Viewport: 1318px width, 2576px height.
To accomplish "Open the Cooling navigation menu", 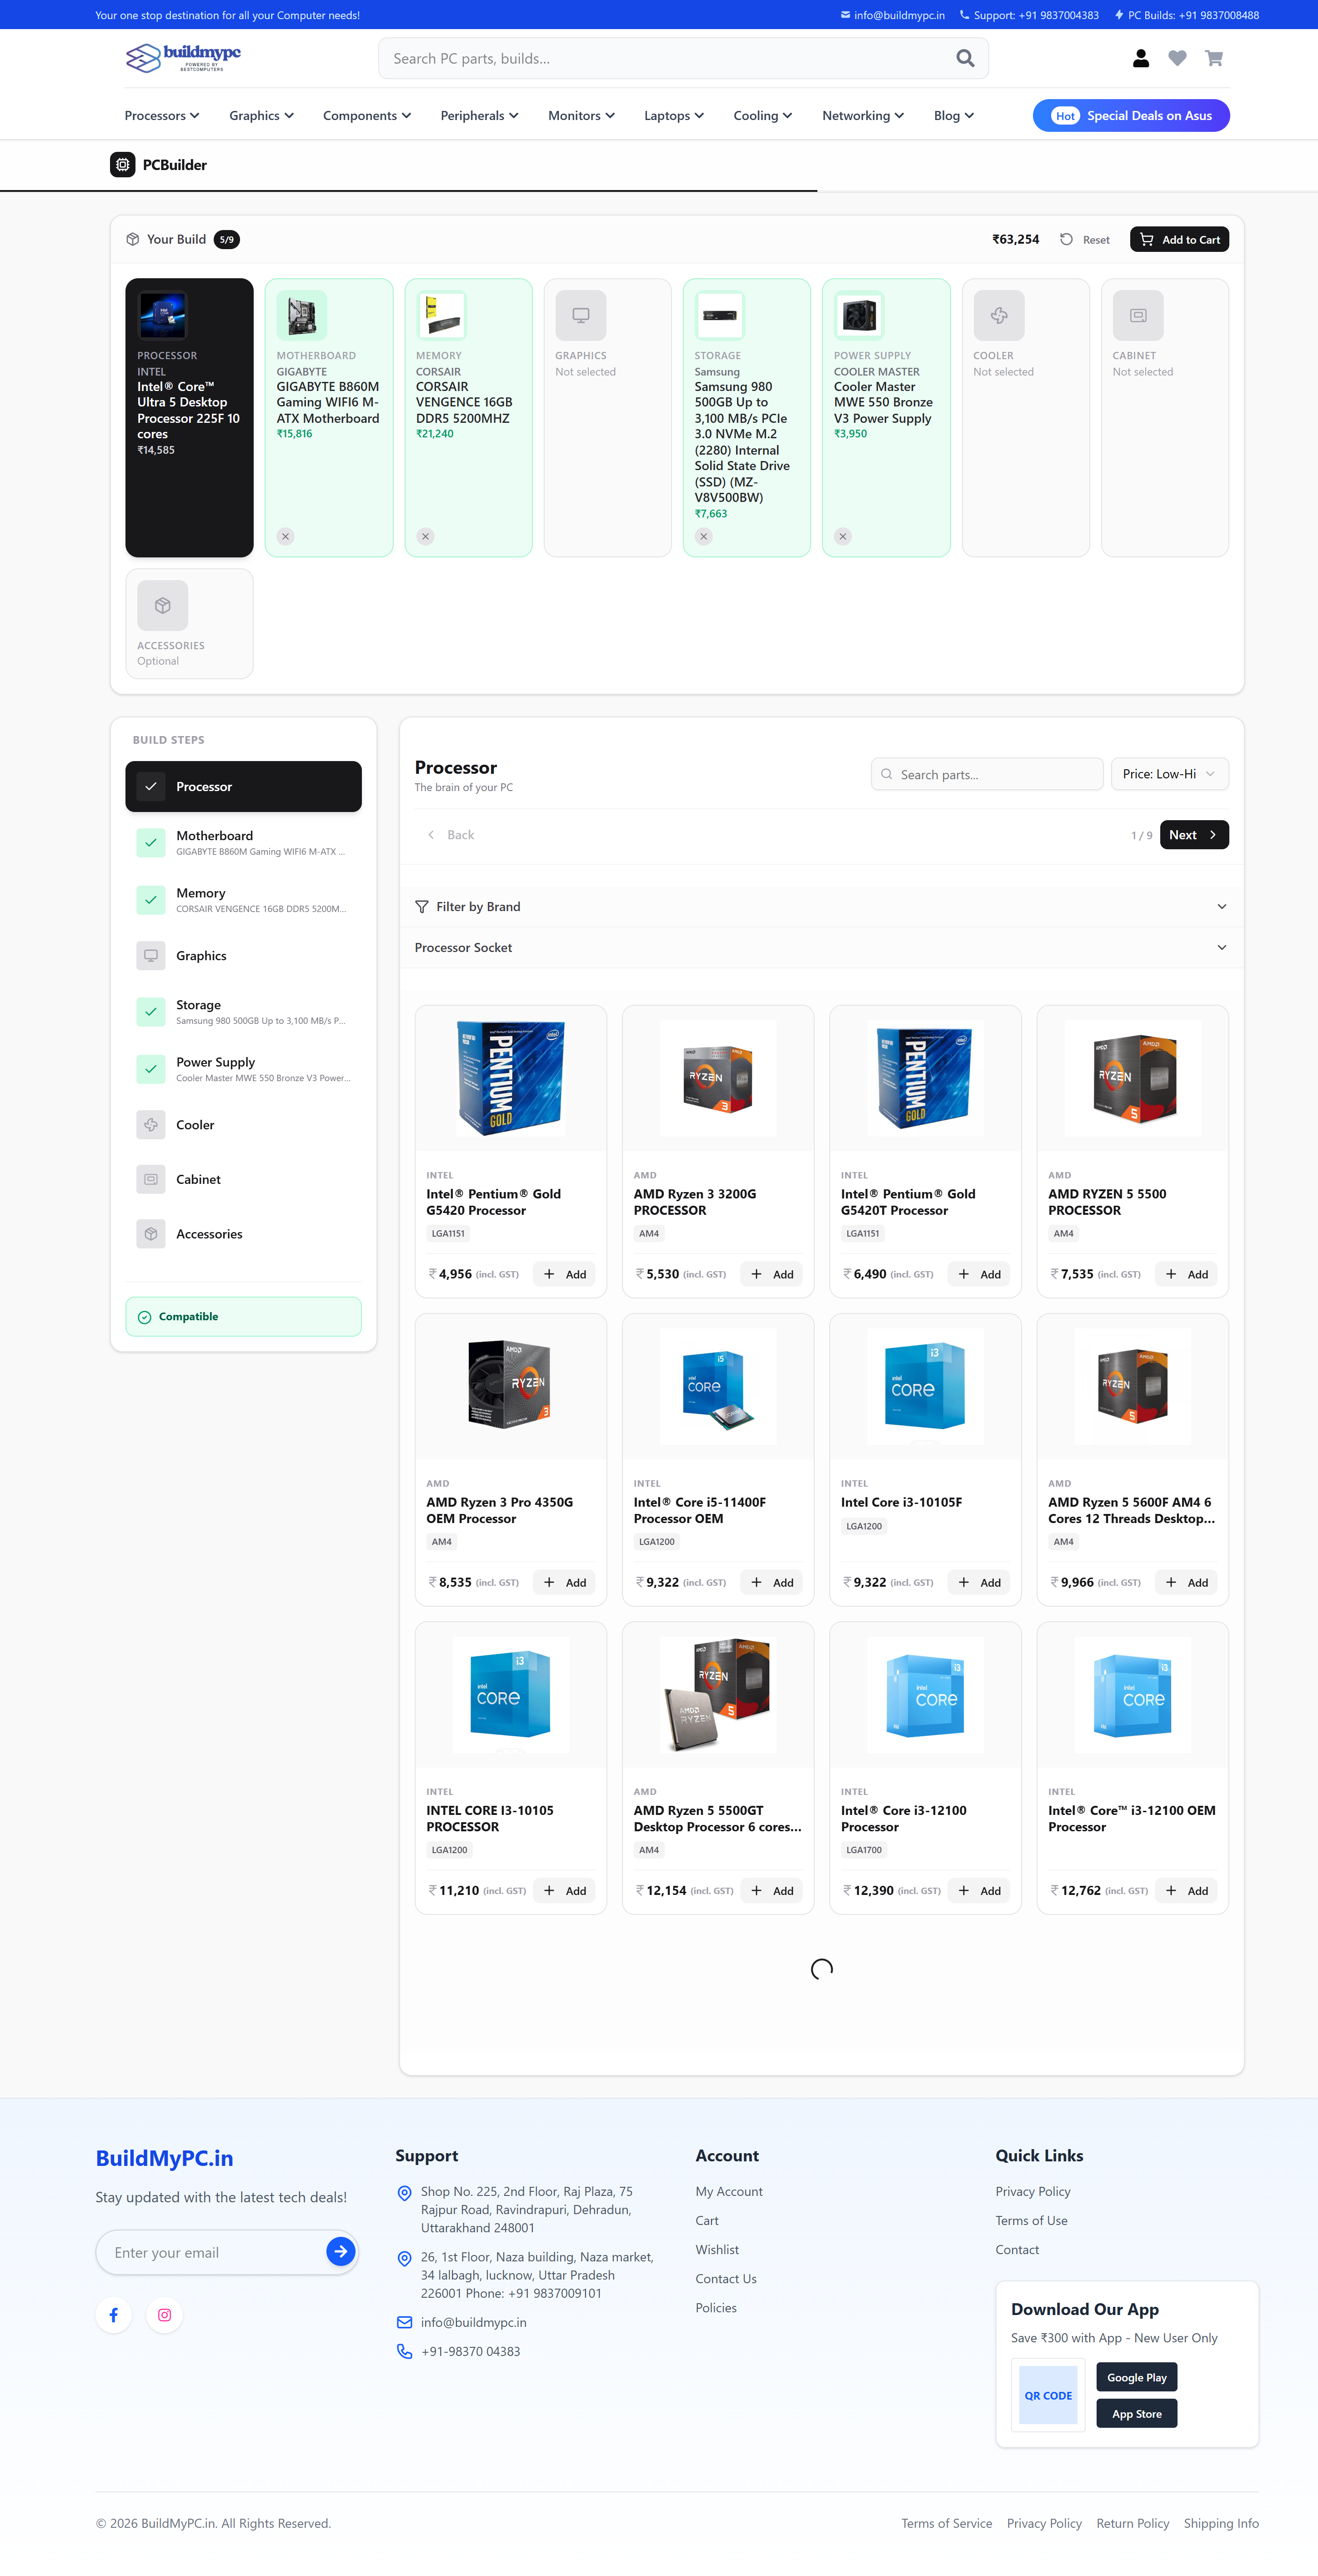I will pos(762,116).
